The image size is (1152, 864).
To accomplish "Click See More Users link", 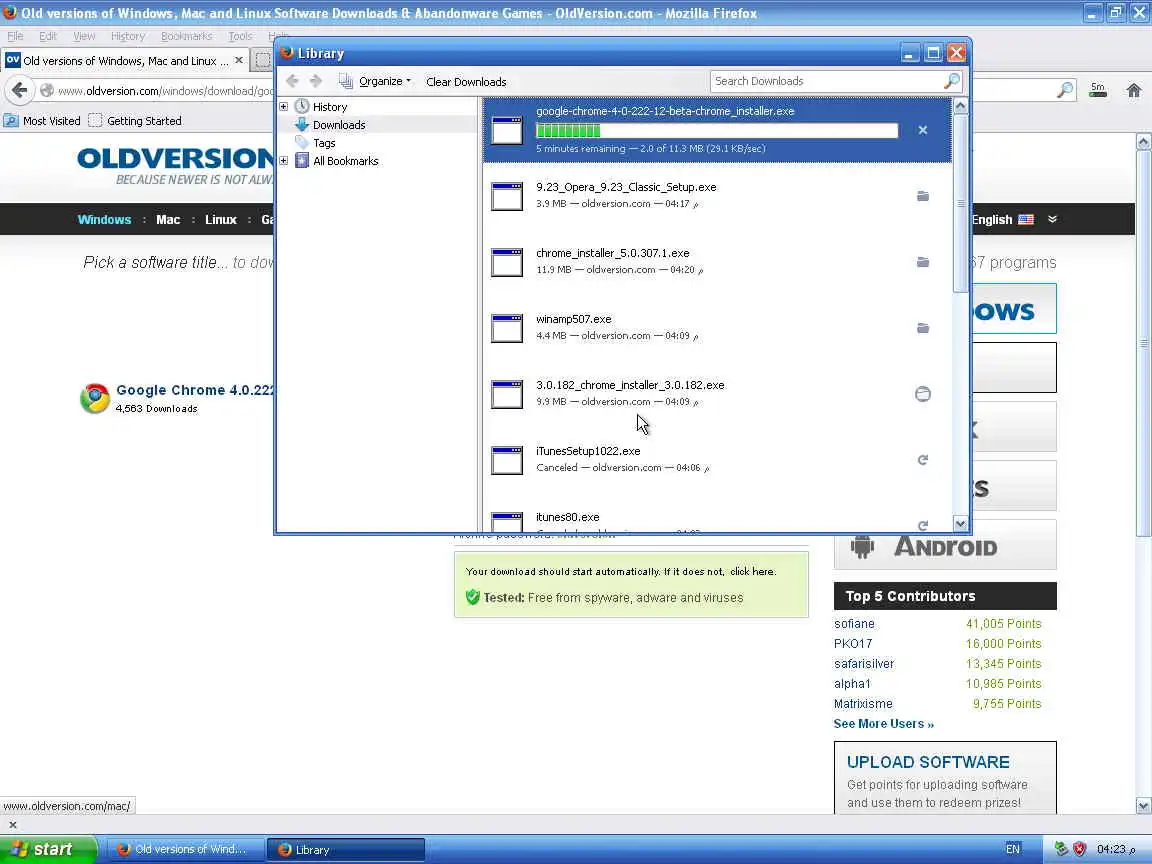I will pyautogui.click(x=883, y=724).
